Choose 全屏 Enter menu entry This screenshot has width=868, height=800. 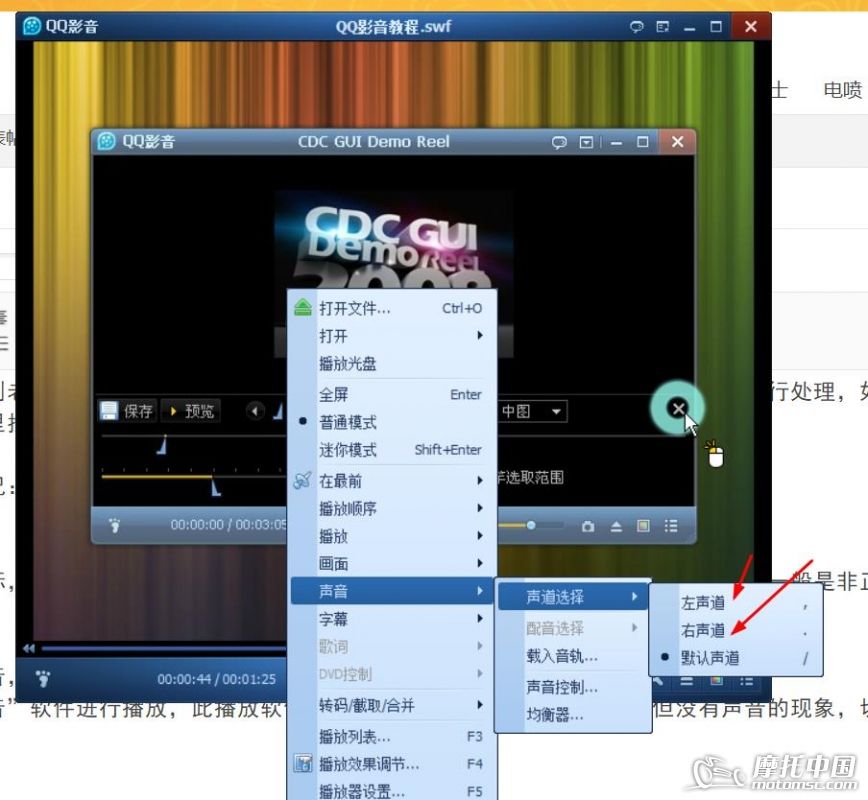pyautogui.click(x=392, y=395)
